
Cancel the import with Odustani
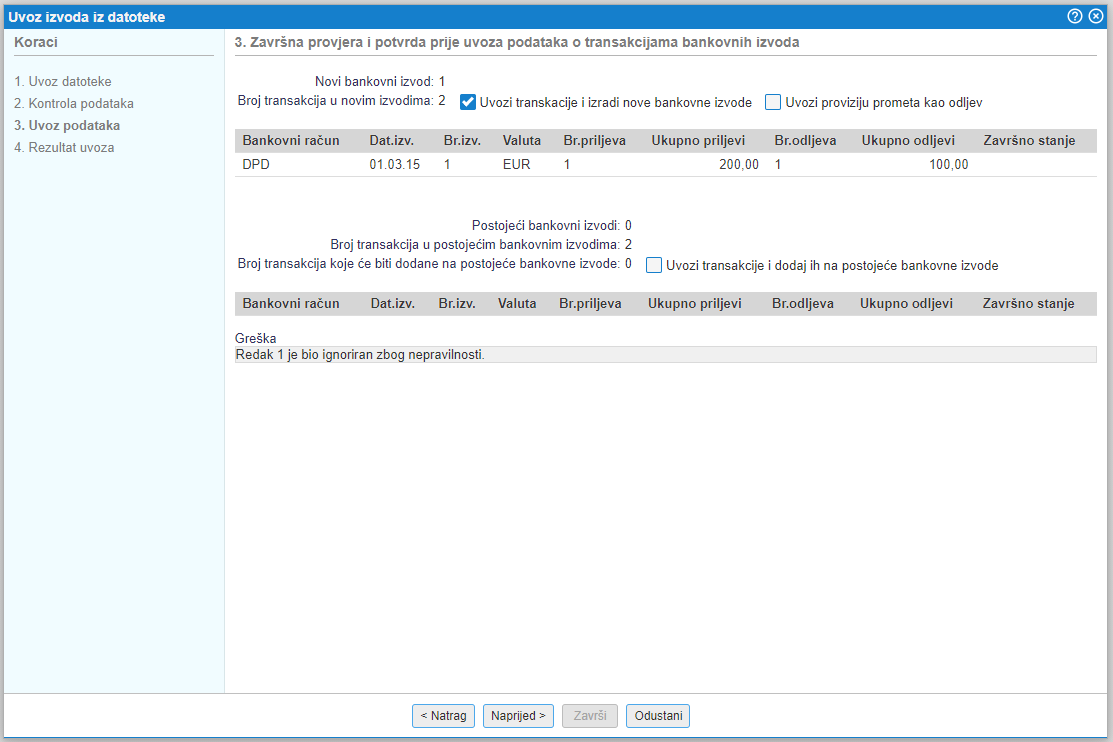point(658,716)
